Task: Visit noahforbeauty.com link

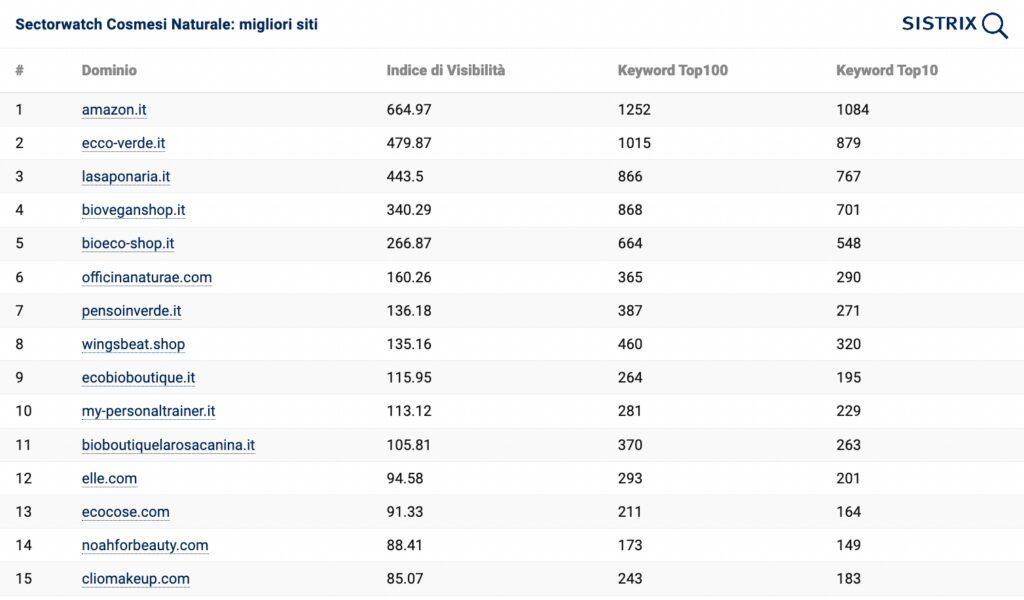Action: tap(145, 545)
